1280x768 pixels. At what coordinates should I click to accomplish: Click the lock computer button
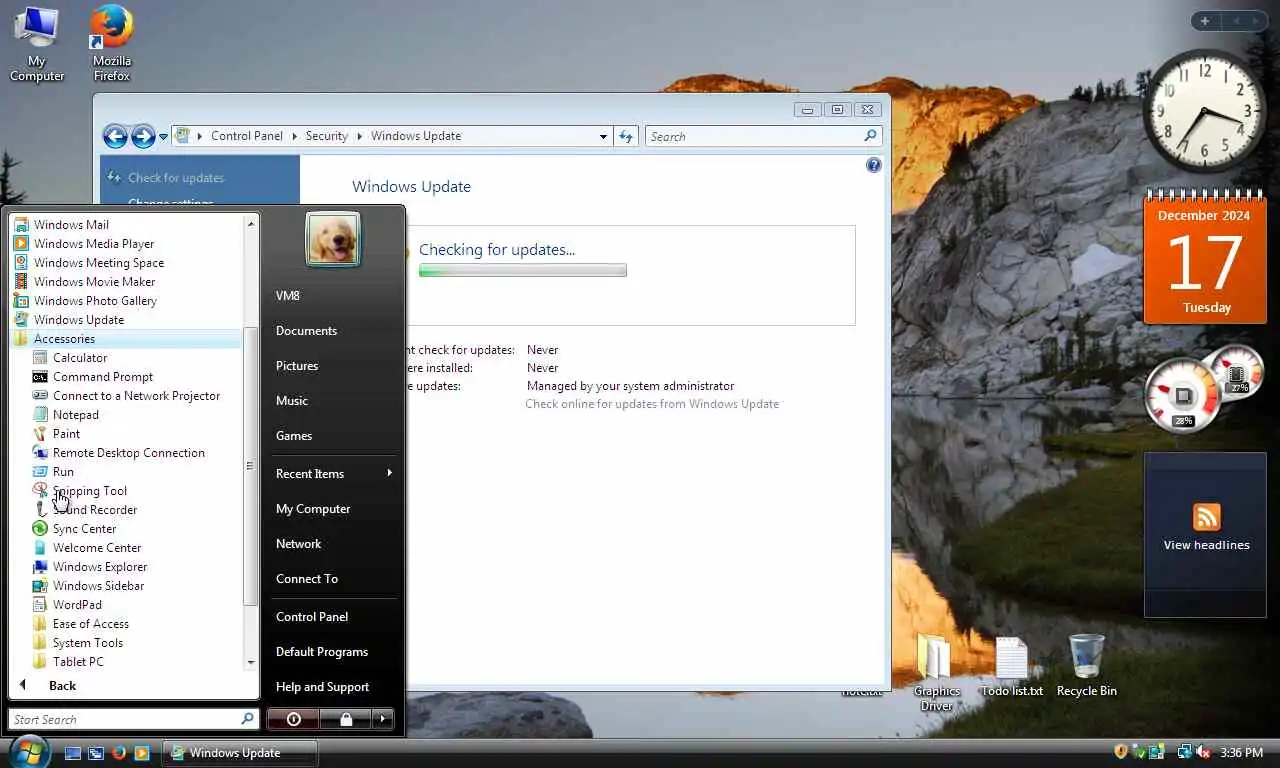pos(346,719)
